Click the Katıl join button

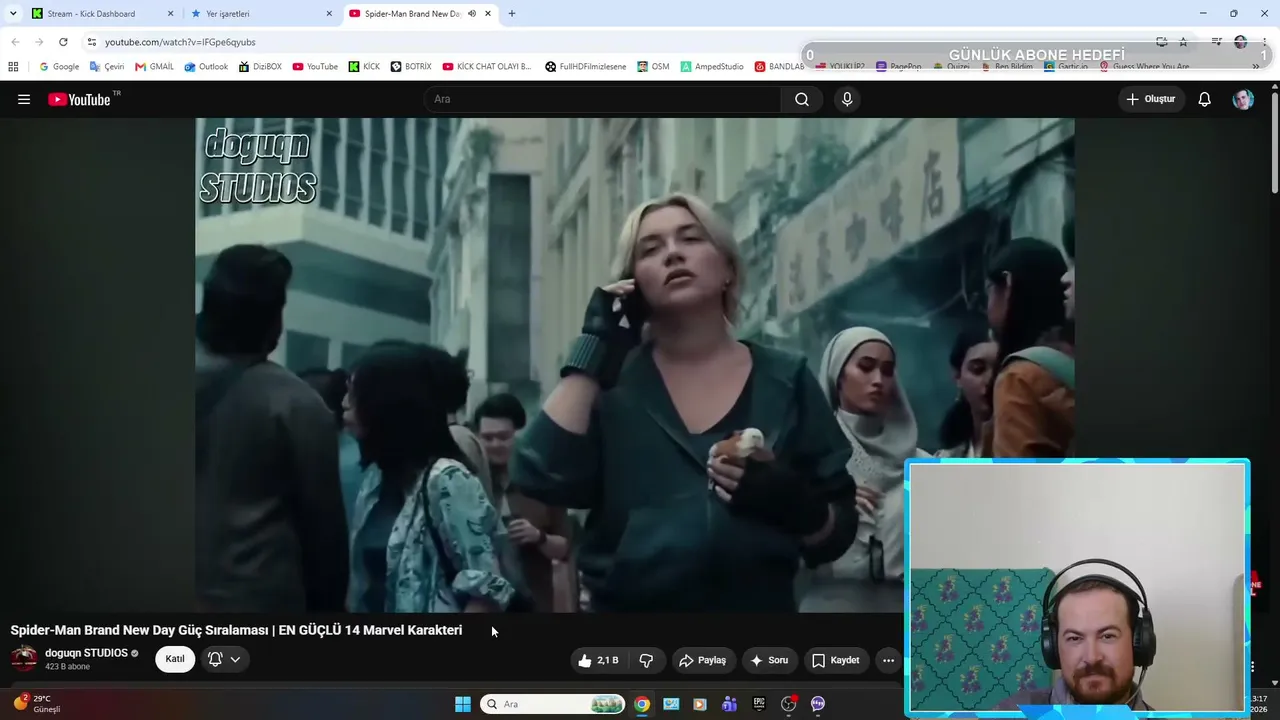click(175, 659)
